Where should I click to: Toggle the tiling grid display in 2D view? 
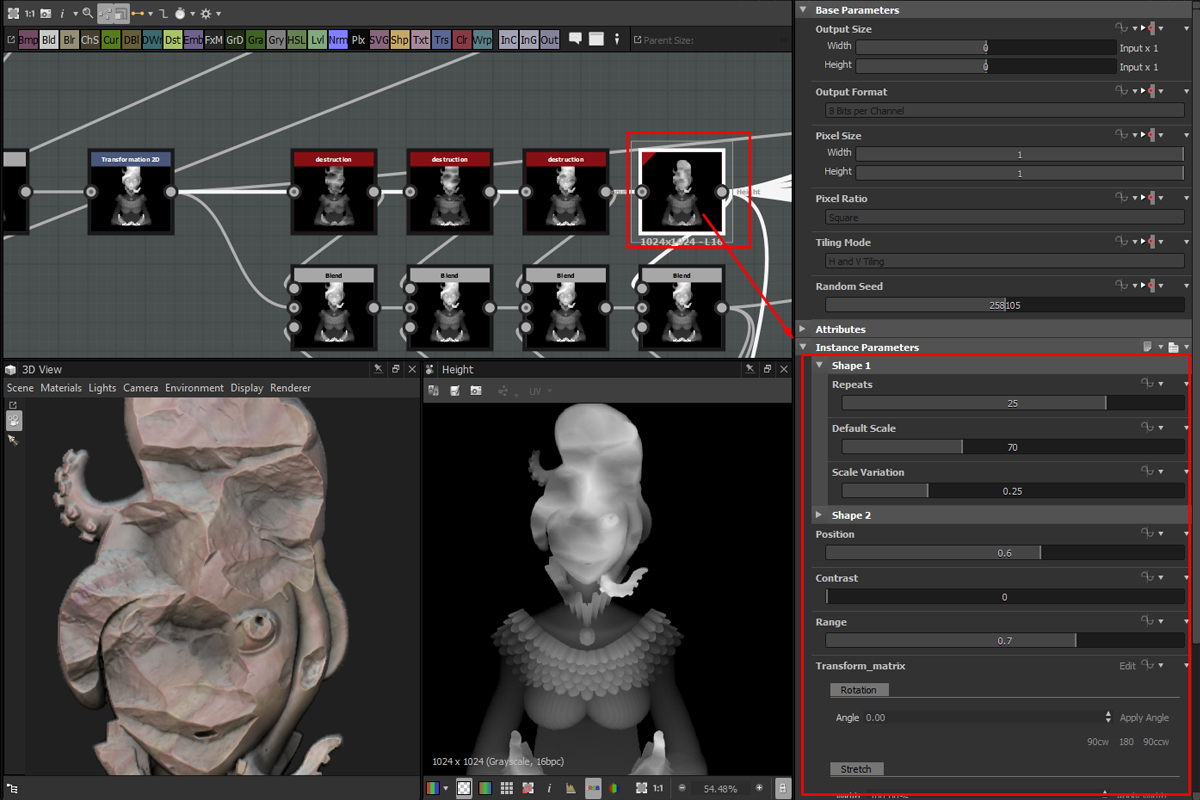point(507,788)
